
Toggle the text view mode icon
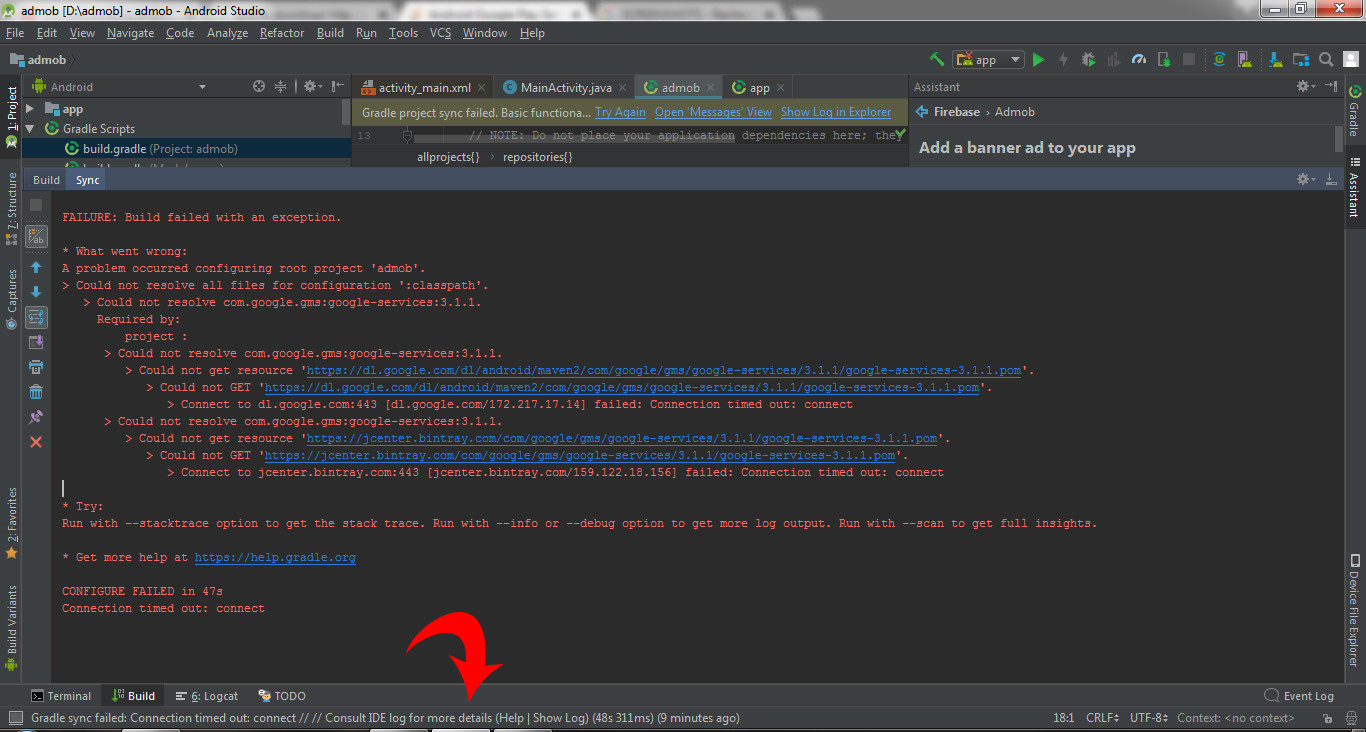click(x=36, y=237)
